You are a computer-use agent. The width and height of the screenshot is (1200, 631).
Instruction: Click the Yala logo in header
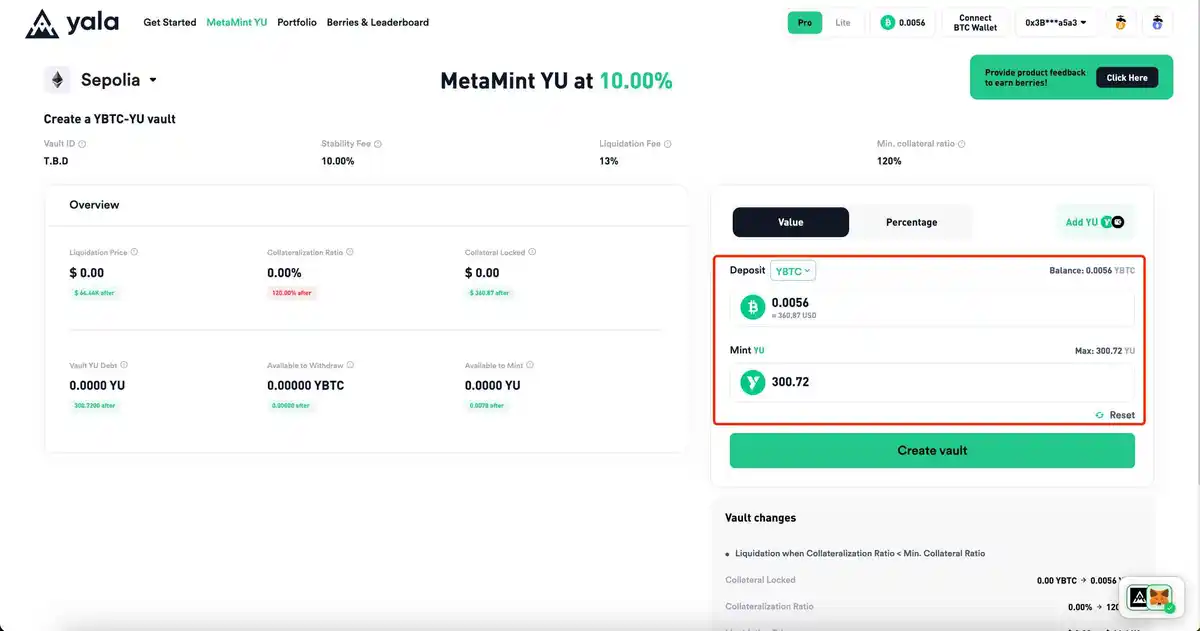click(x=71, y=23)
